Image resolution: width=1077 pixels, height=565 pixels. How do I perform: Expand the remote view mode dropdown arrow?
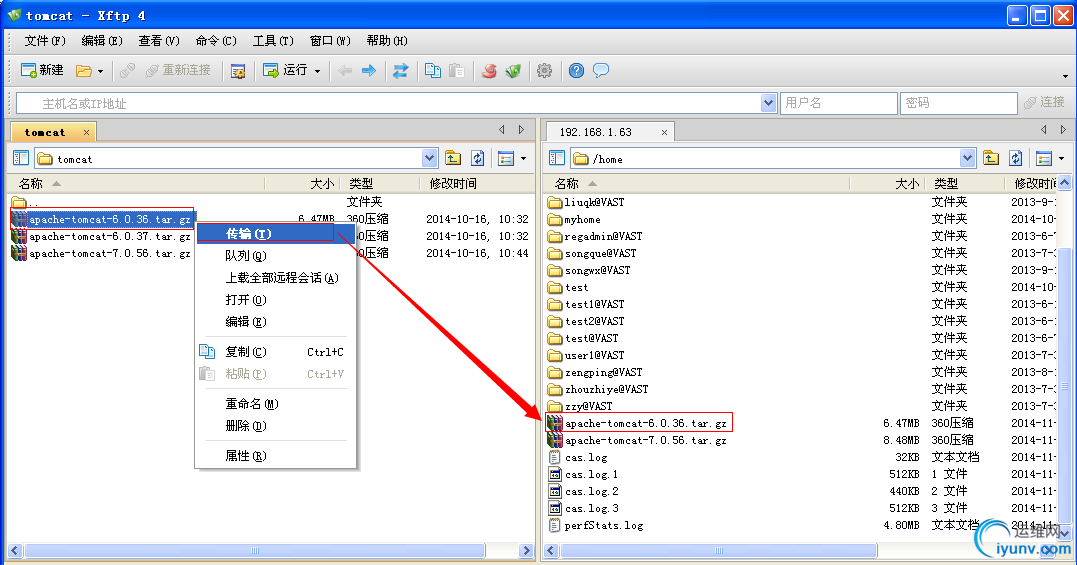tap(1061, 159)
